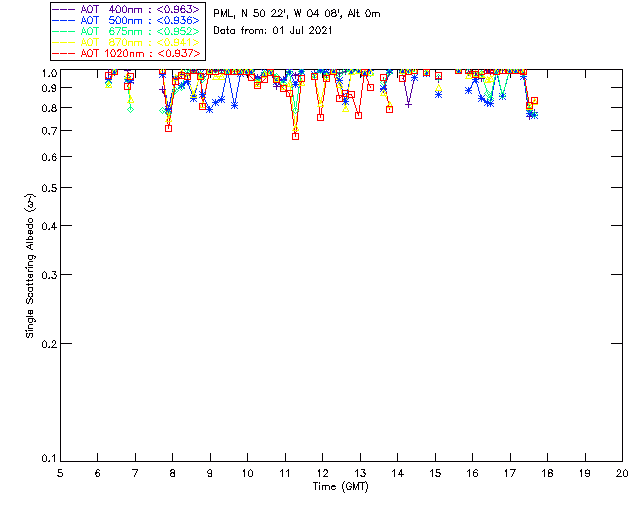640x512 pixels.
Task: Select the 'AOT 675nm : <0.952>' legend entry
Action: pyautogui.click(x=127, y=31)
